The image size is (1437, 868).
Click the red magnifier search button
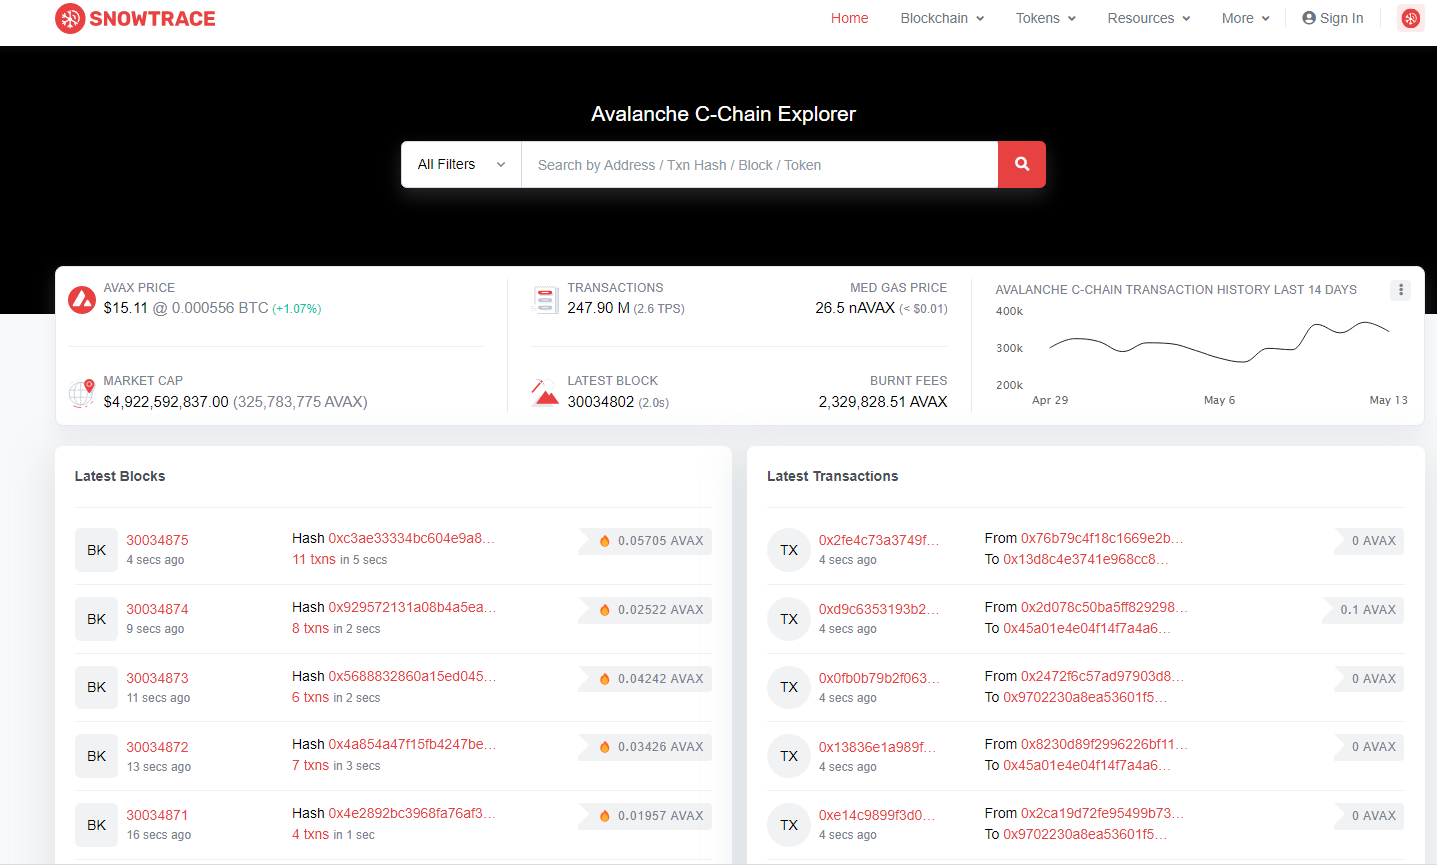(1021, 164)
